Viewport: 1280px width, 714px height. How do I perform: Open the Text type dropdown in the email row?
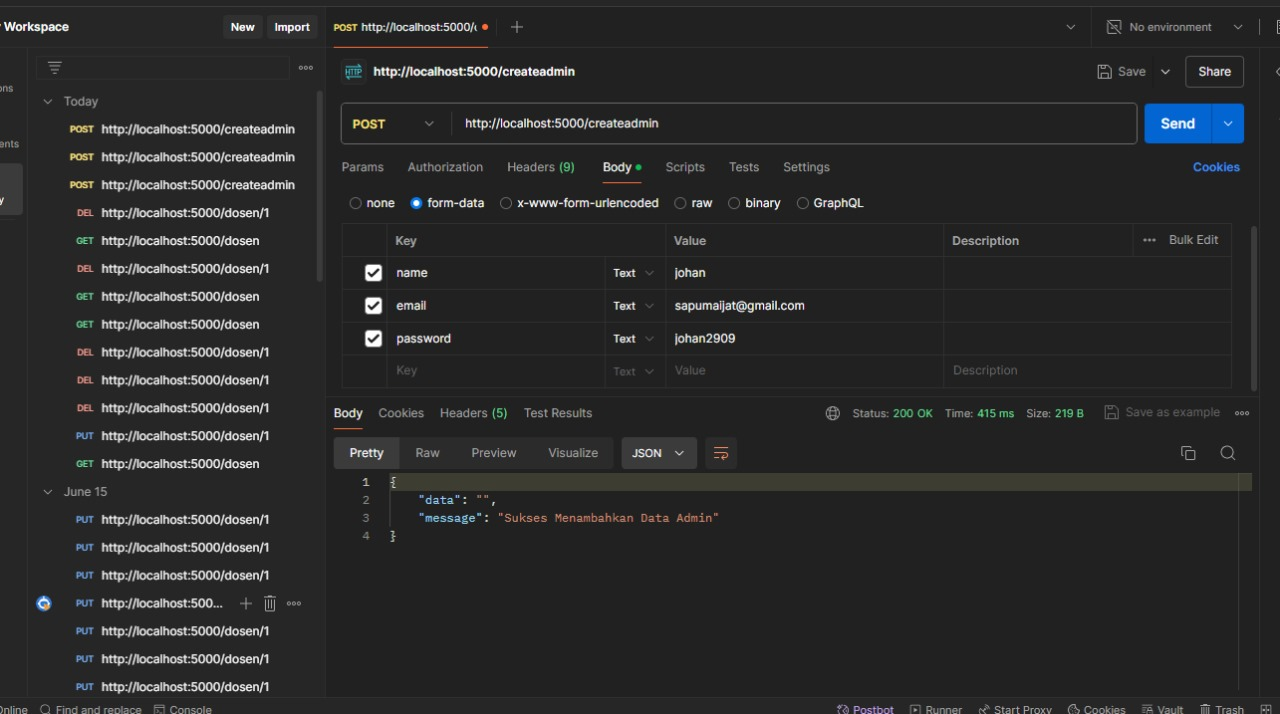click(x=634, y=306)
